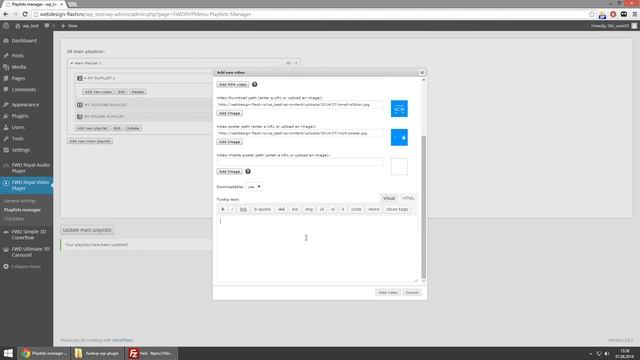Confirm with Add video button
Viewport: 640px width, 360px height.
(x=388, y=293)
